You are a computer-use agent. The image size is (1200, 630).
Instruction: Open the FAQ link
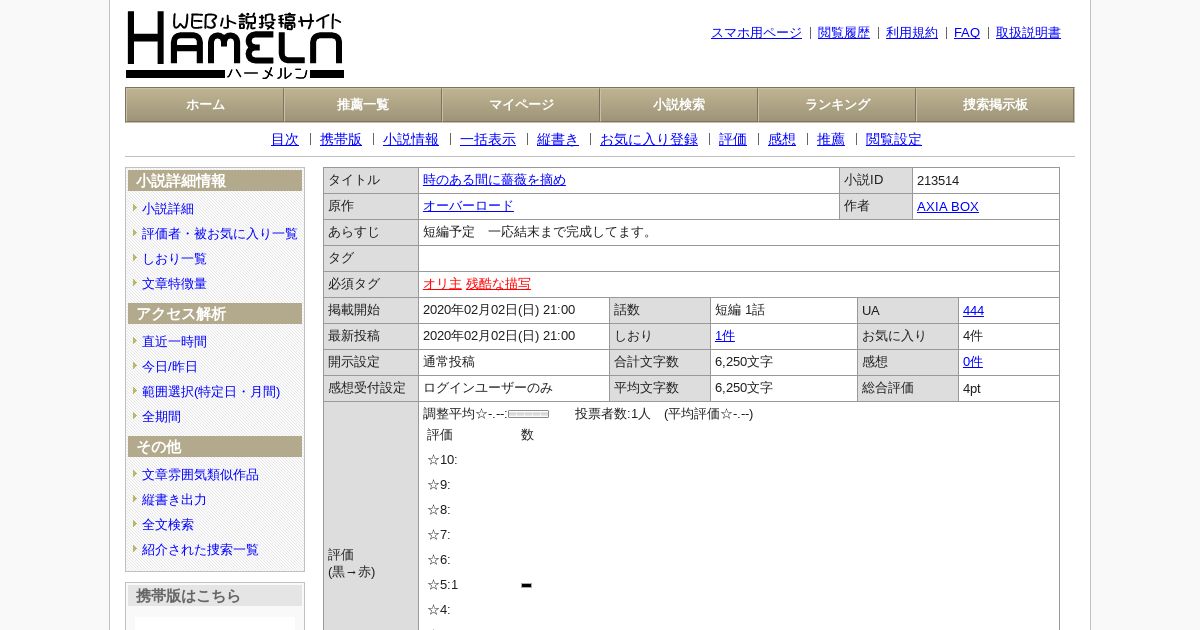pos(967,33)
